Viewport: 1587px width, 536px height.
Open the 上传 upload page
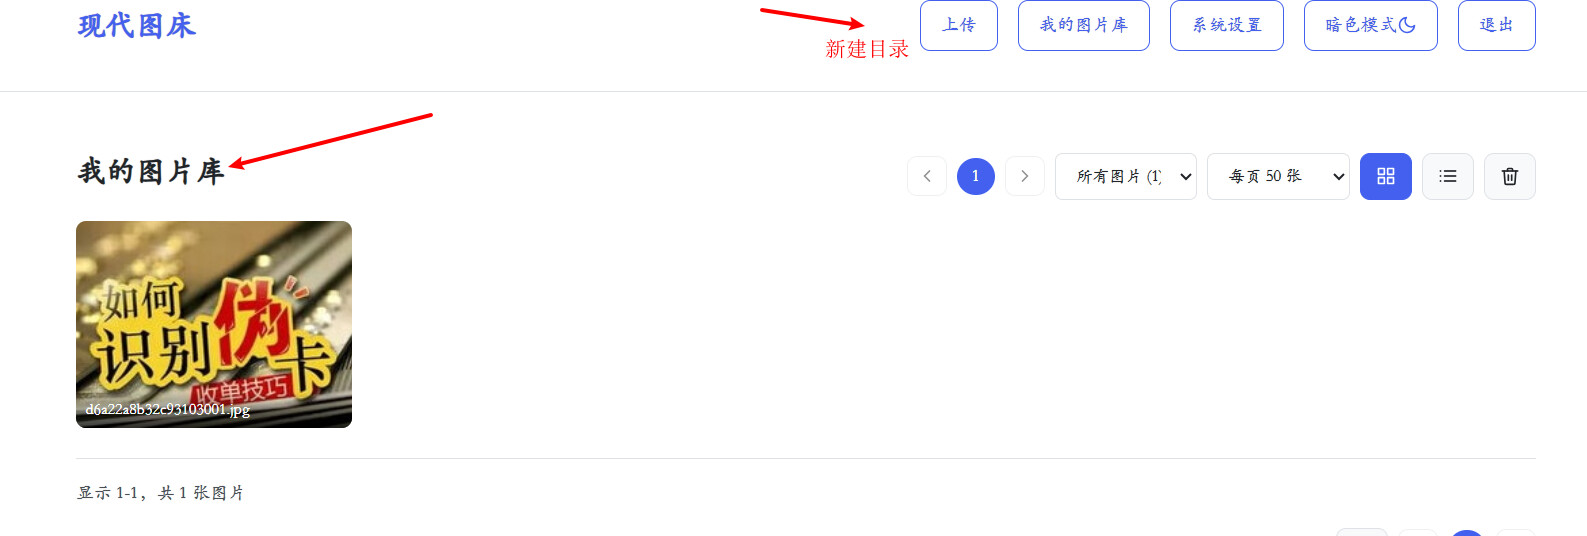coord(958,25)
